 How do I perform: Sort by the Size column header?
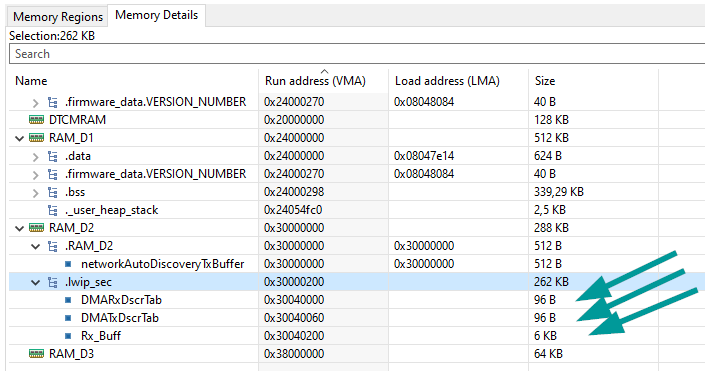pos(544,81)
